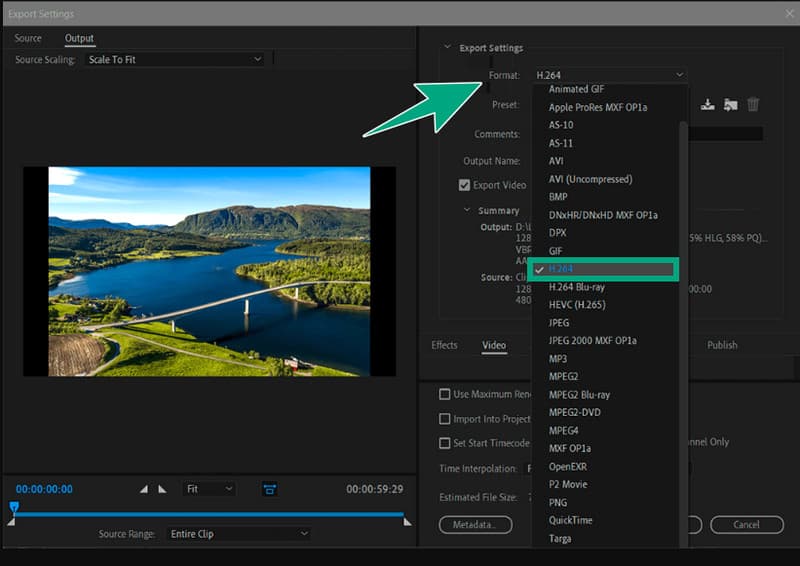This screenshot has height=566, width=800.
Task: Click the Set Out Point triangle icon
Action: tap(162, 489)
